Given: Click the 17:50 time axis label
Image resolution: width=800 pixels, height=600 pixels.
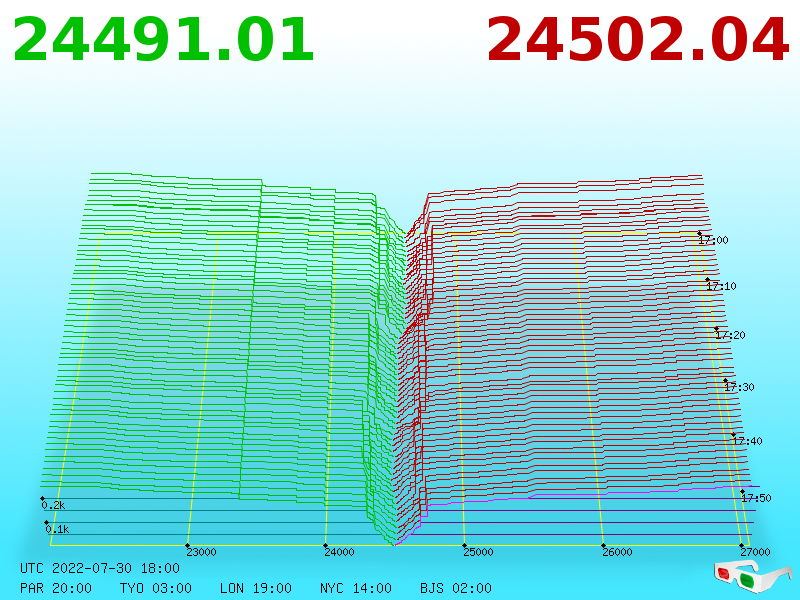Looking at the screenshot, I should pyautogui.click(x=756, y=498).
